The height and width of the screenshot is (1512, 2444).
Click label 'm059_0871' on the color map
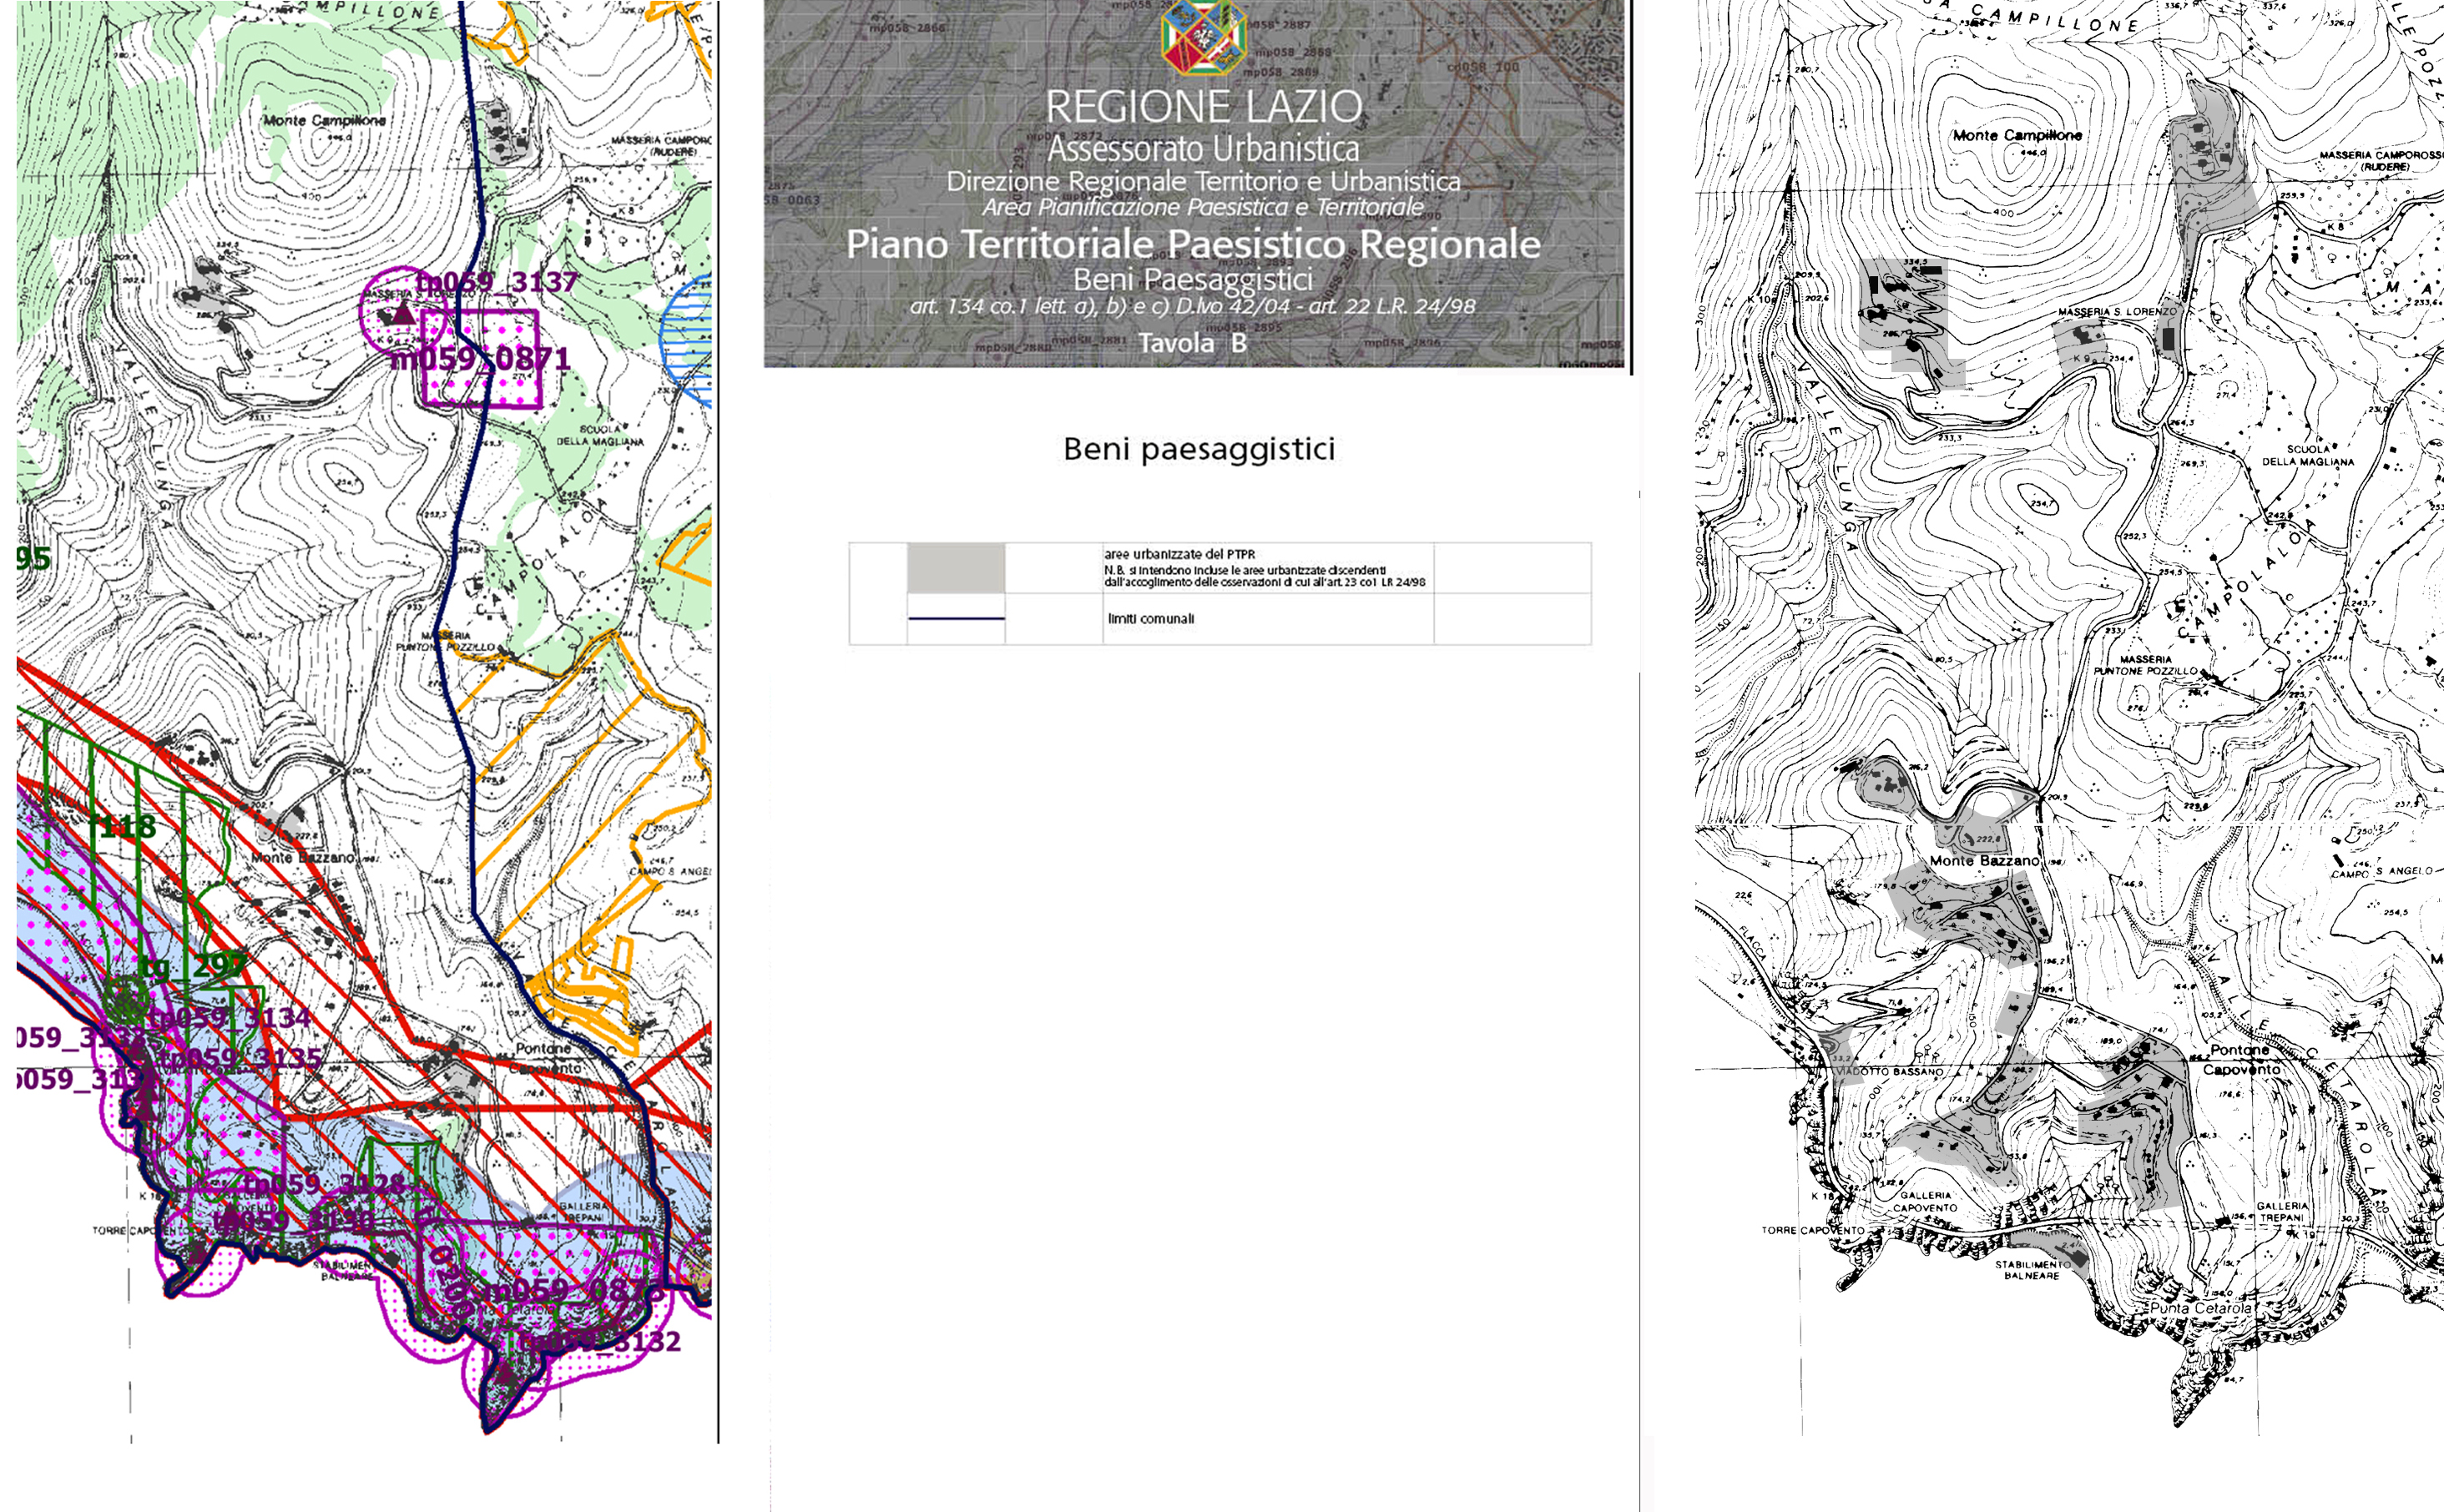click(x=480, y=358)
